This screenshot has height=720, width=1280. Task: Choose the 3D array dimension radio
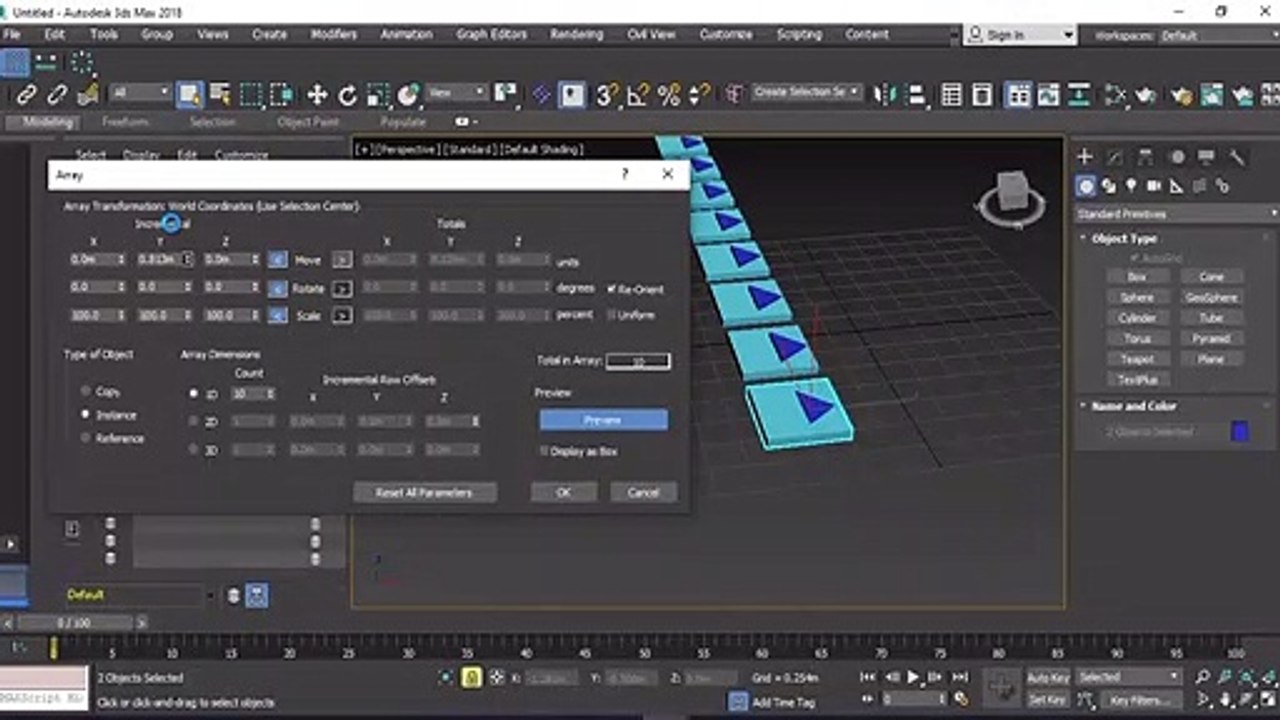194,450
